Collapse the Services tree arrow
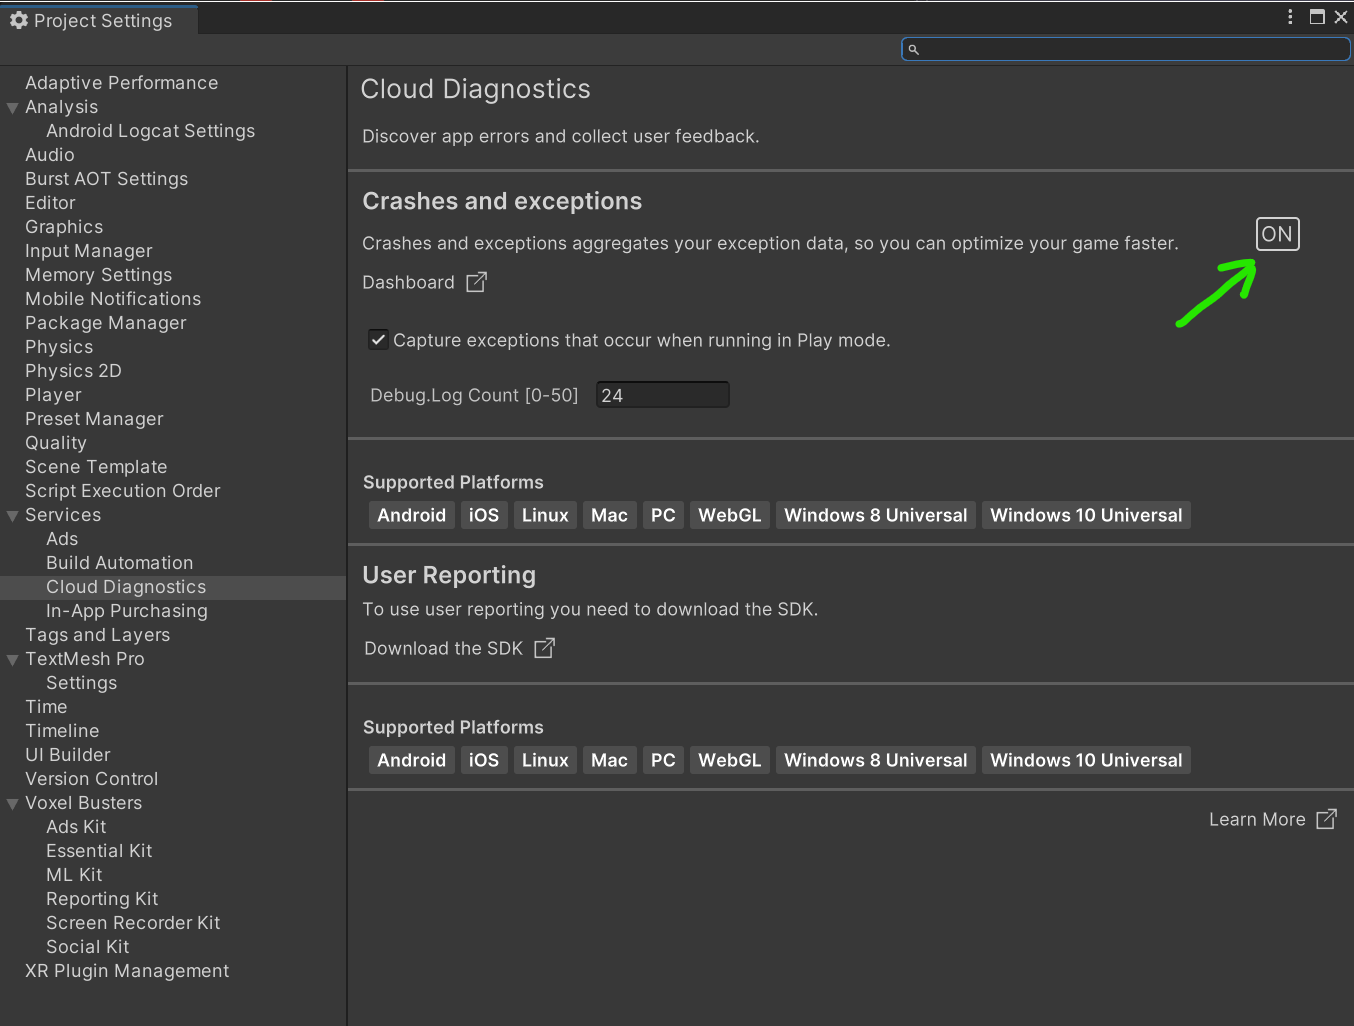The height and width of the screenshot is (1026, 1354). click(x=13, y=516)
